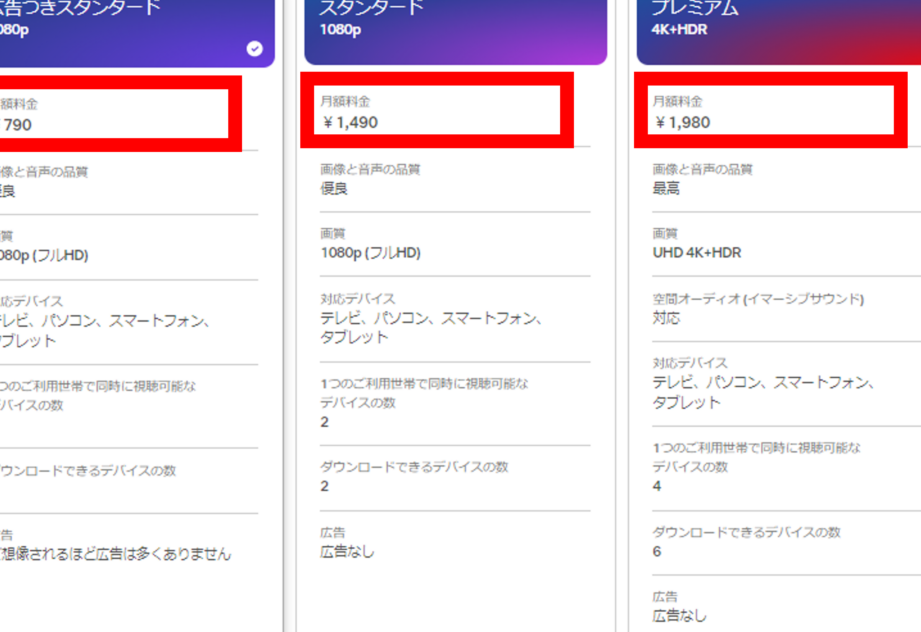Click the Standard 広告なし text

click(347, 552)
